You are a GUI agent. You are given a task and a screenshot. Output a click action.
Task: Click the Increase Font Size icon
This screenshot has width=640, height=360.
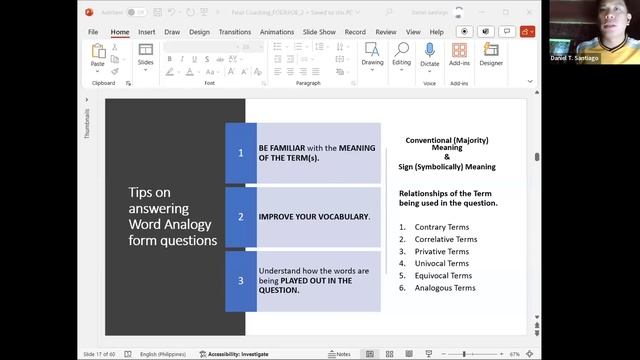231,72
